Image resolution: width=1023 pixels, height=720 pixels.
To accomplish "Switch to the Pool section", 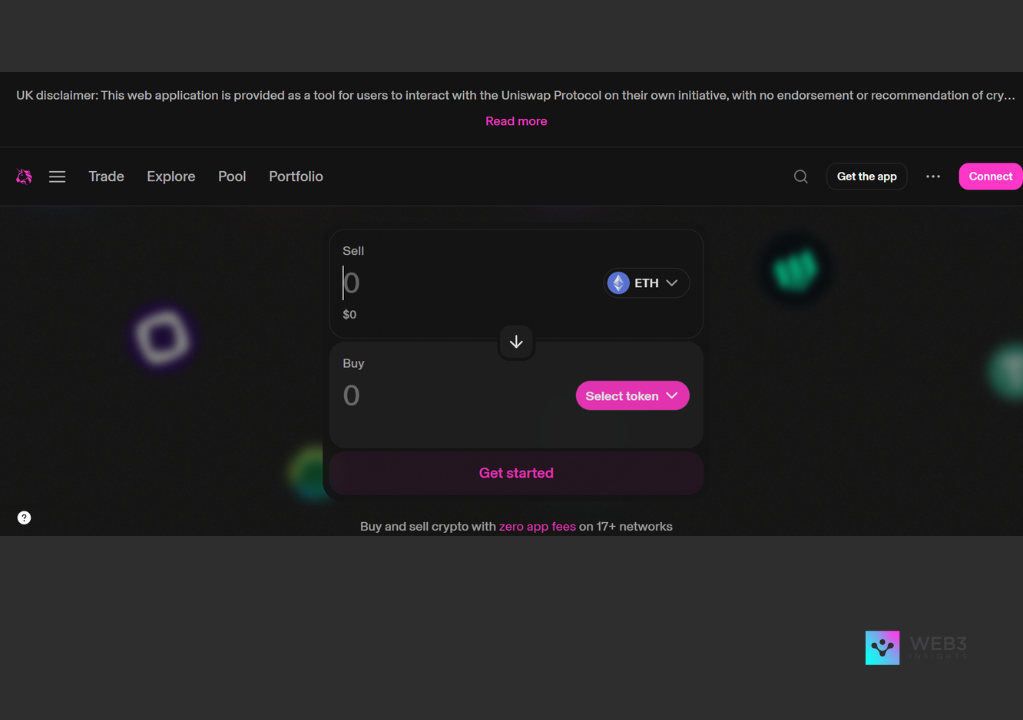I will click(232, 177).
